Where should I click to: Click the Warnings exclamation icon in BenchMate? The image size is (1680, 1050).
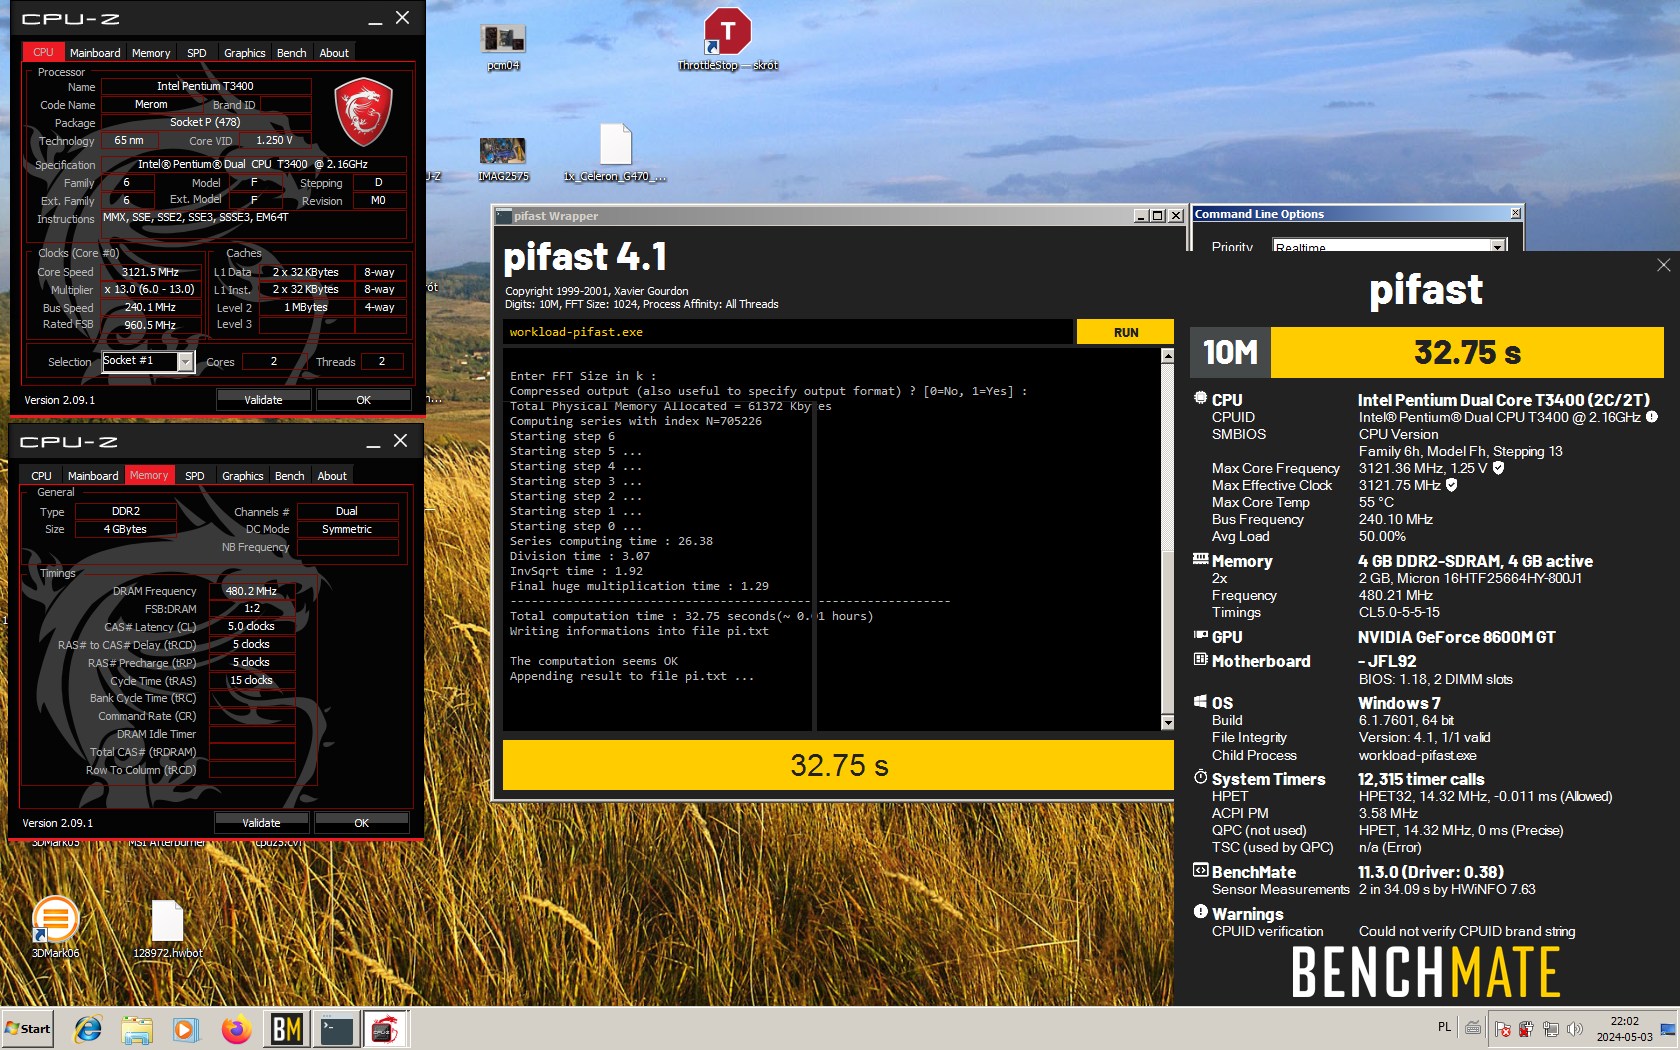tap(1200, 912)
